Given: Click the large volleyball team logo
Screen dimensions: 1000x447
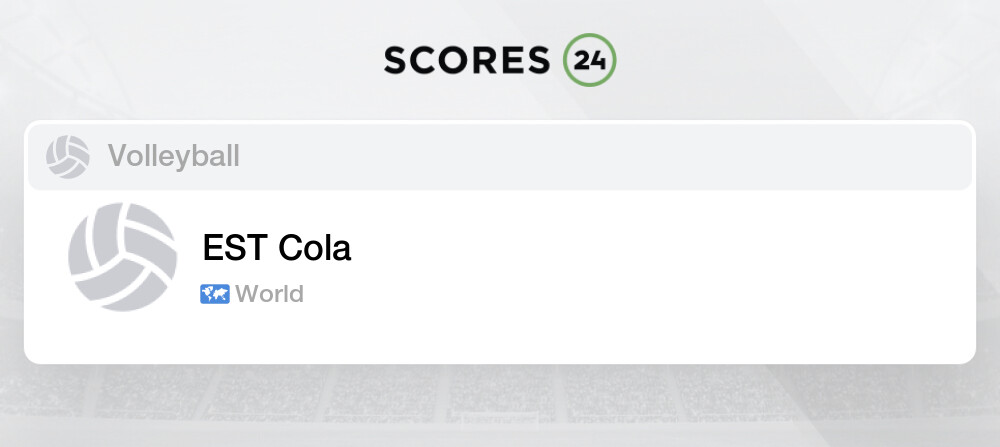Looking at the screenshot, I should pos(122,257).
